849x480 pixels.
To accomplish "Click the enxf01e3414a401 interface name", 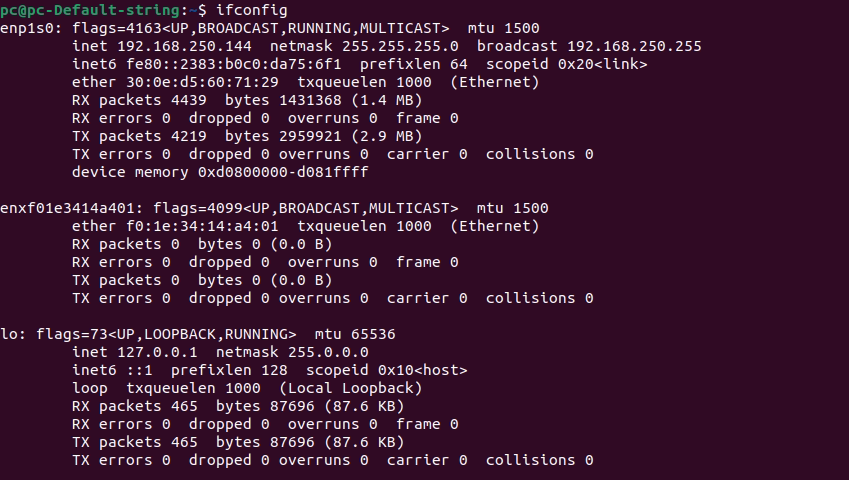I will (x=69, y=208).
